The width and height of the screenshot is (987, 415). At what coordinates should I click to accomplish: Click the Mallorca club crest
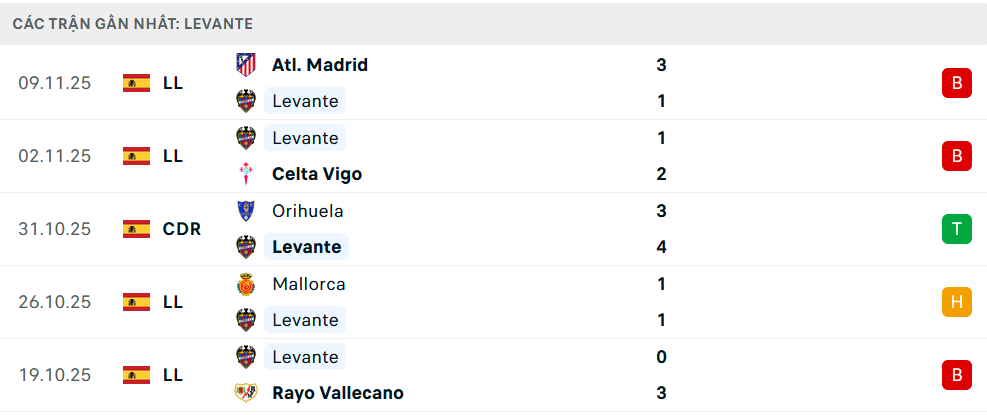tap(245, 284)
